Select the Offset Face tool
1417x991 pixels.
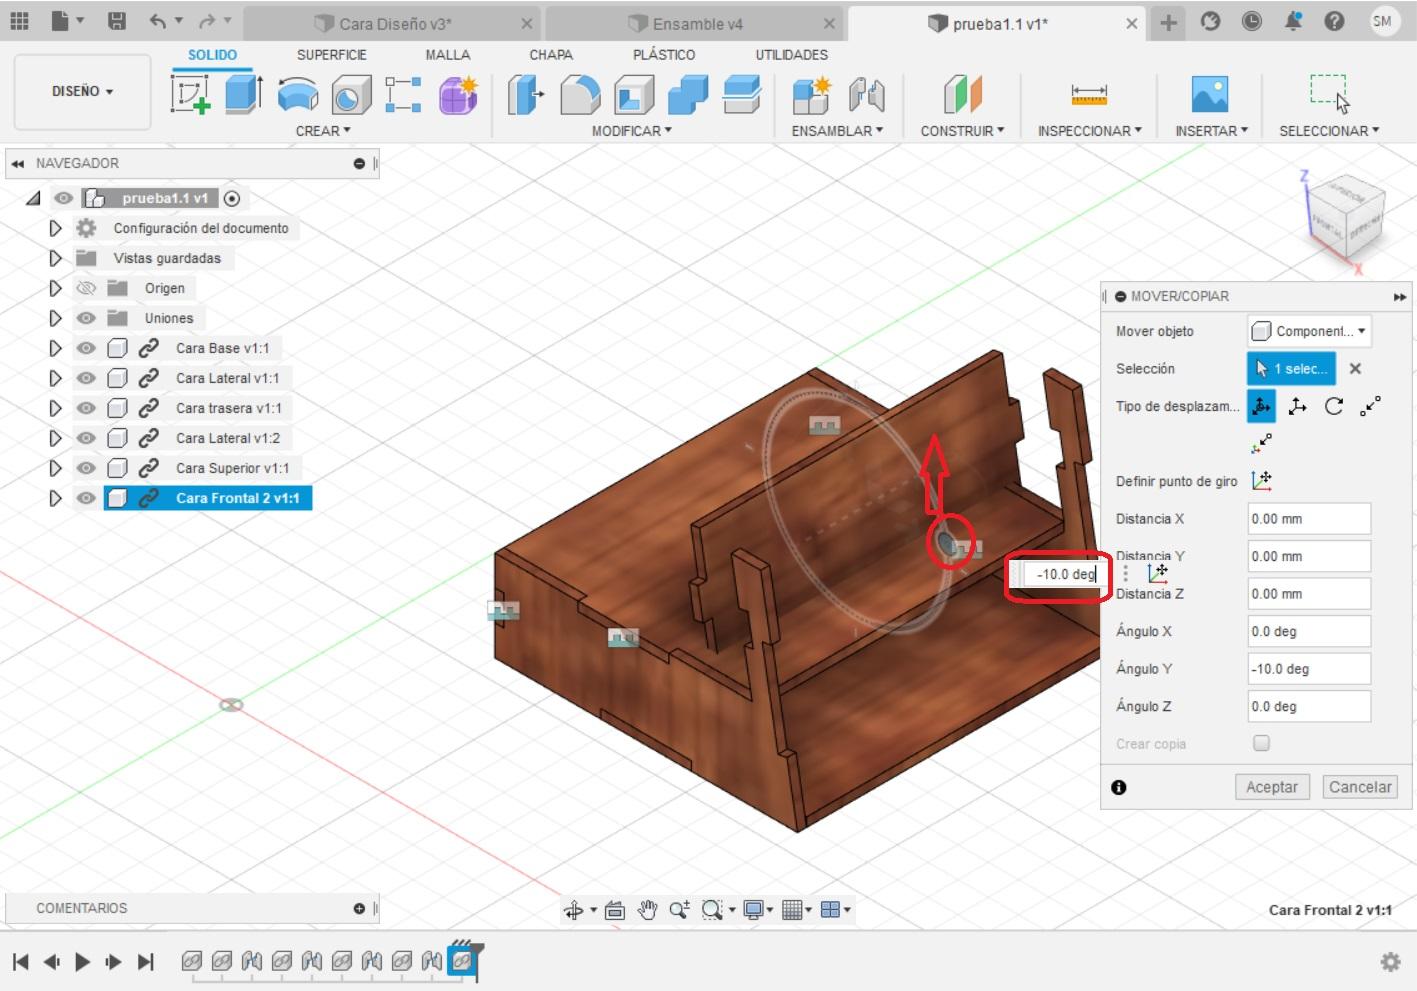[742, 95]
